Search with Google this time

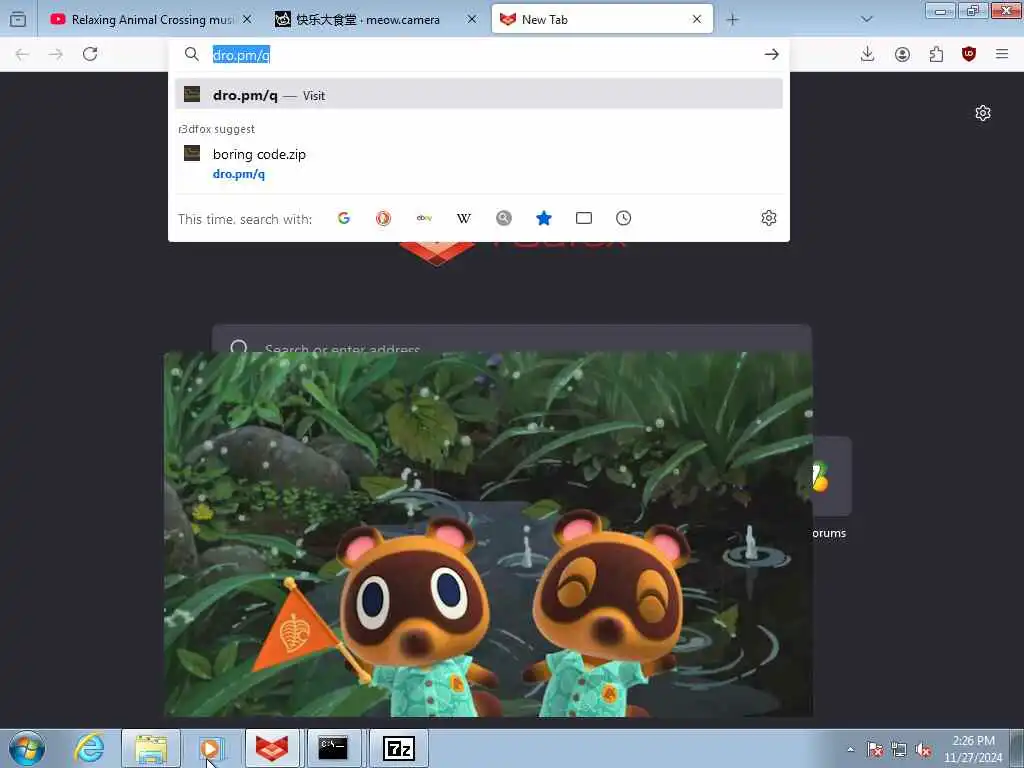(x=344, y=218)
